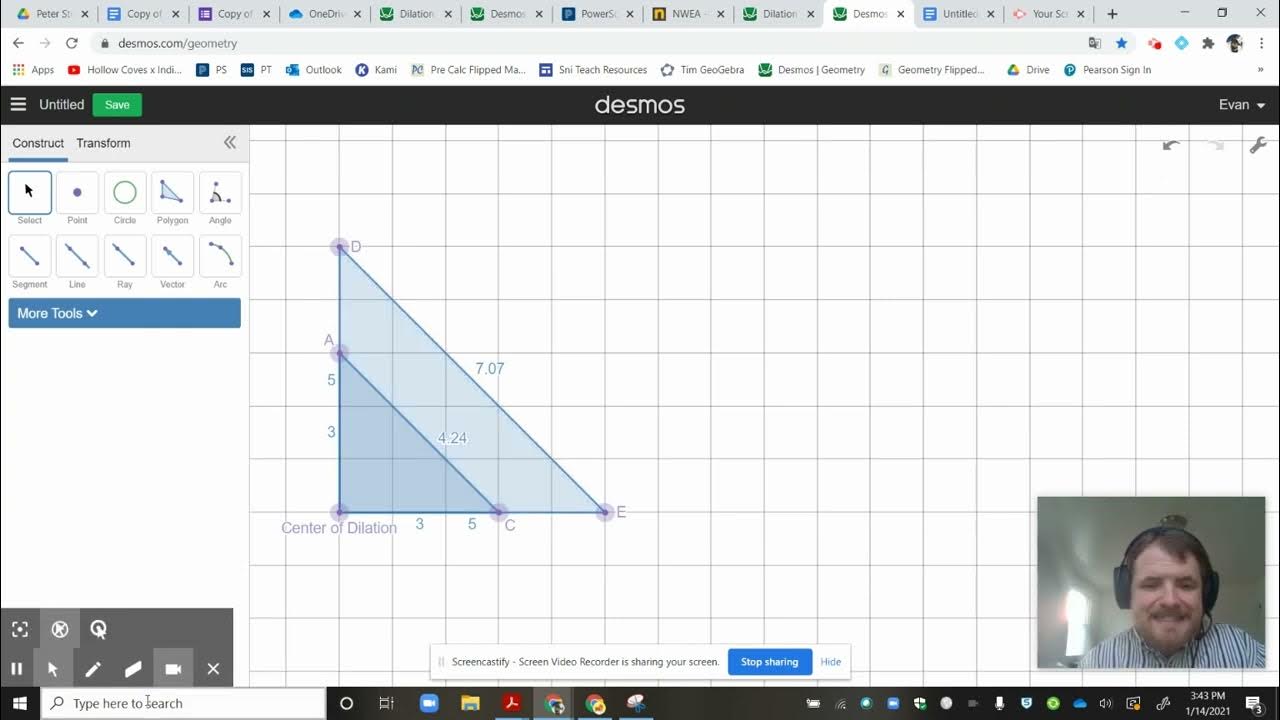This screenshot has width=1280, height=720.
Task: Show more bookmarks with the chevron
Action: click(x=1260, y=70)
